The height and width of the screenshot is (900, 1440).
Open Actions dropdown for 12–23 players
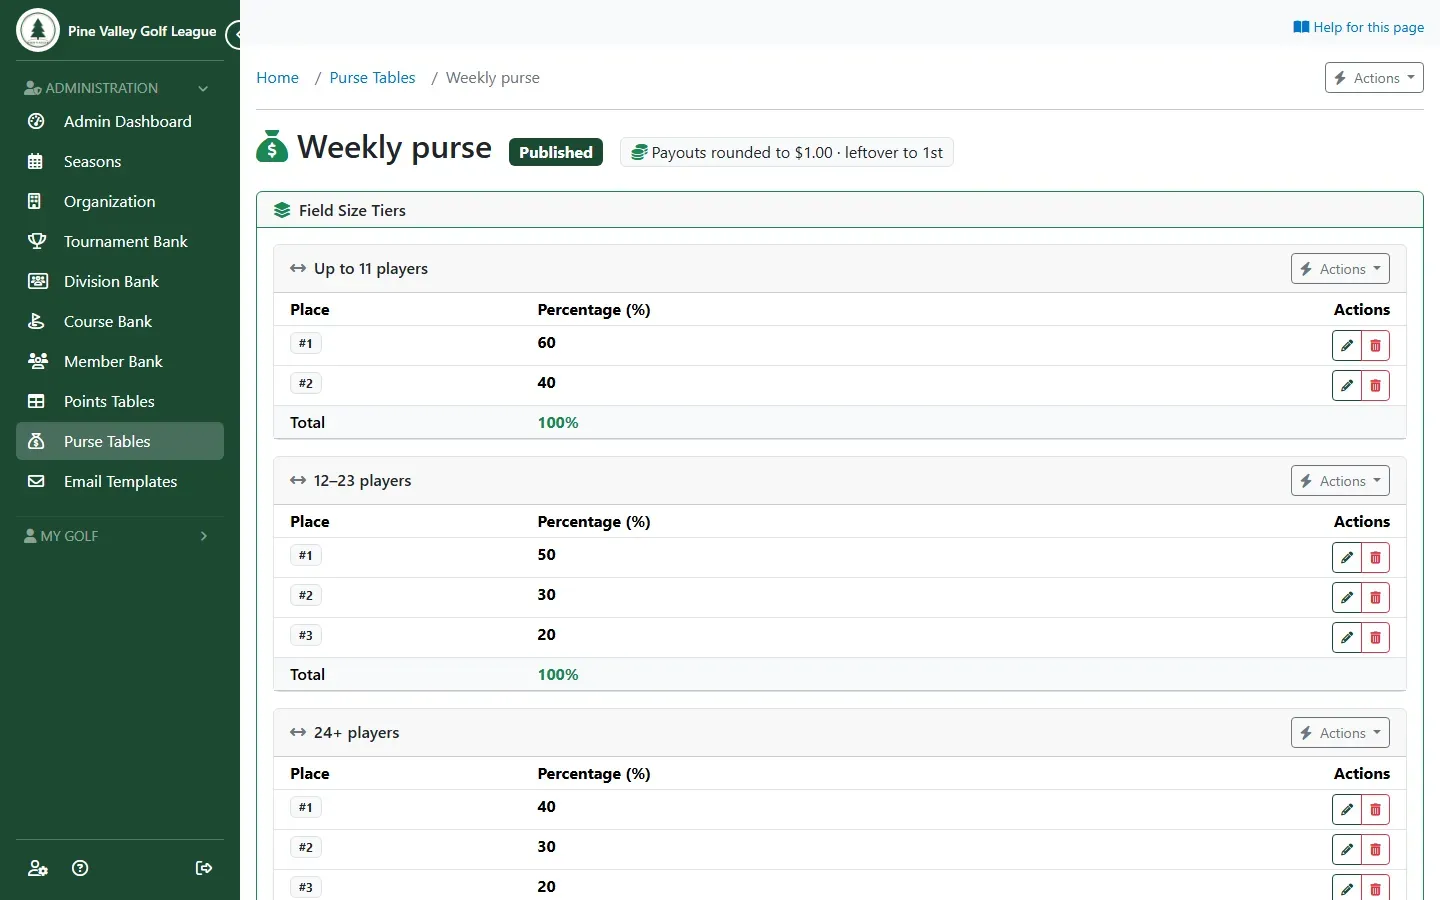[x=1340, y=481]
